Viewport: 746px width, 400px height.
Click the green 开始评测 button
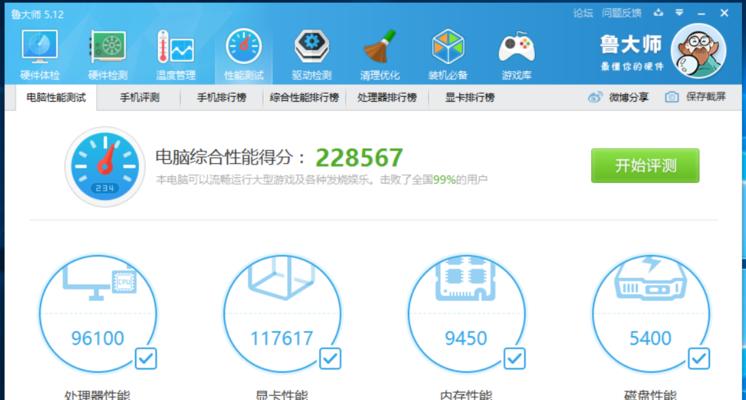645,166
